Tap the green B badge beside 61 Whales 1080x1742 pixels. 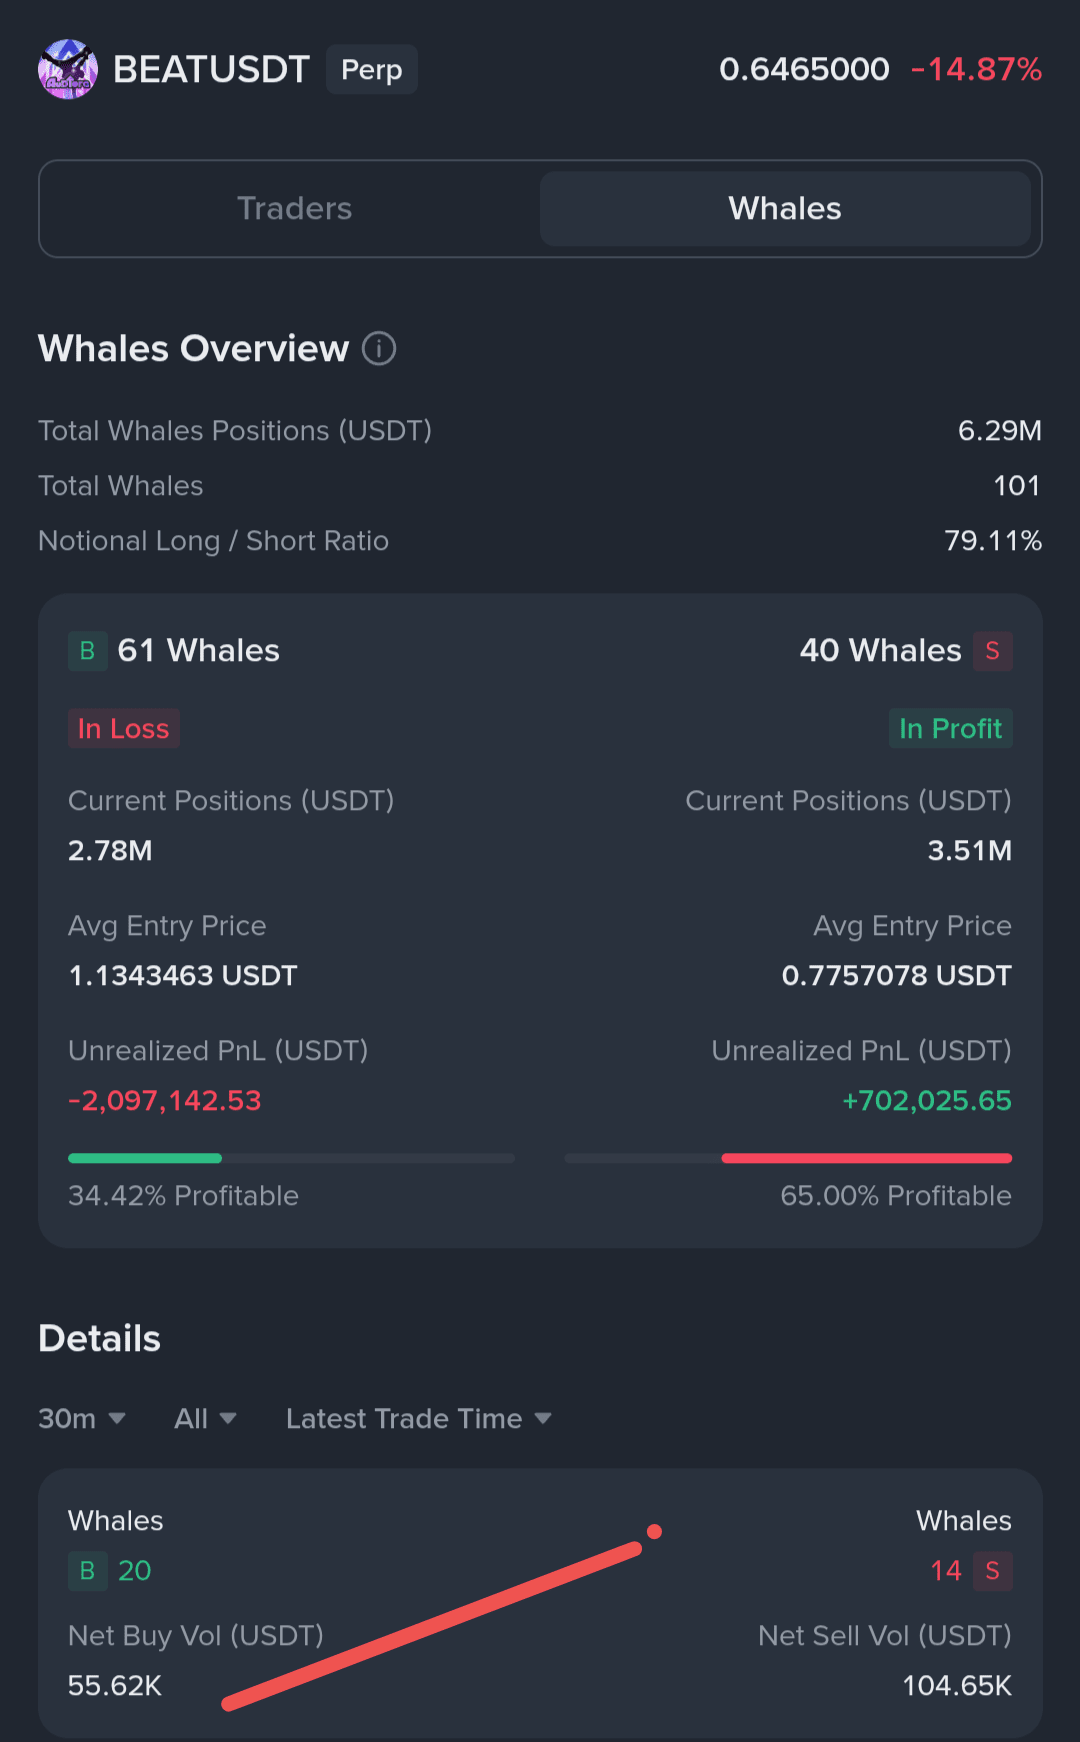(x=88, y=651)
